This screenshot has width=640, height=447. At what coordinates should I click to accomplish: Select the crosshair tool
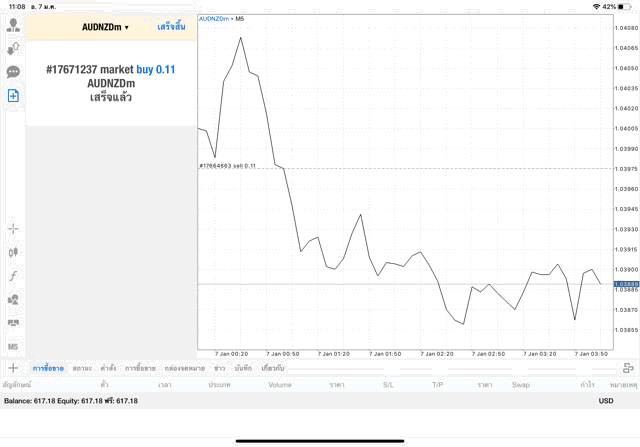(13, 228)
